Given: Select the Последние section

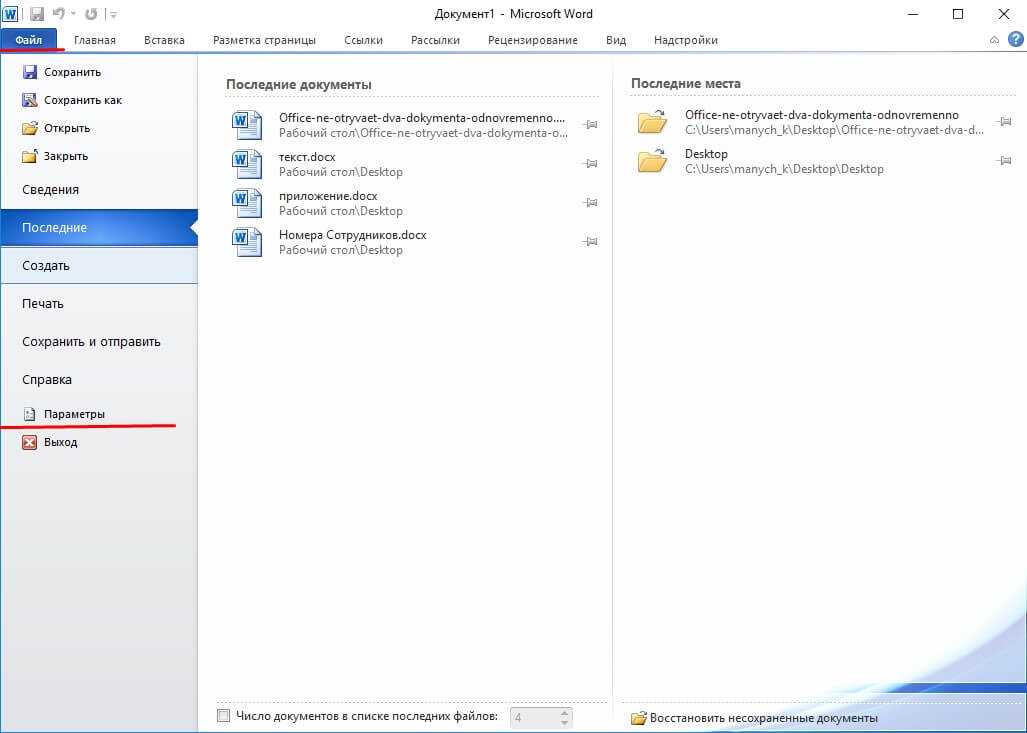Looking at the screenshot, I should coord(99,227).
